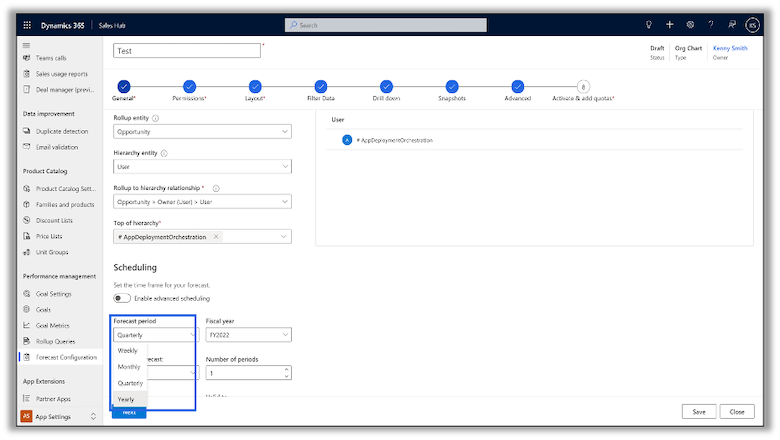Remove AppDeploymentOrchestration from Top of hierarchy
Screen dimensions: 780x440
point(216,237)
